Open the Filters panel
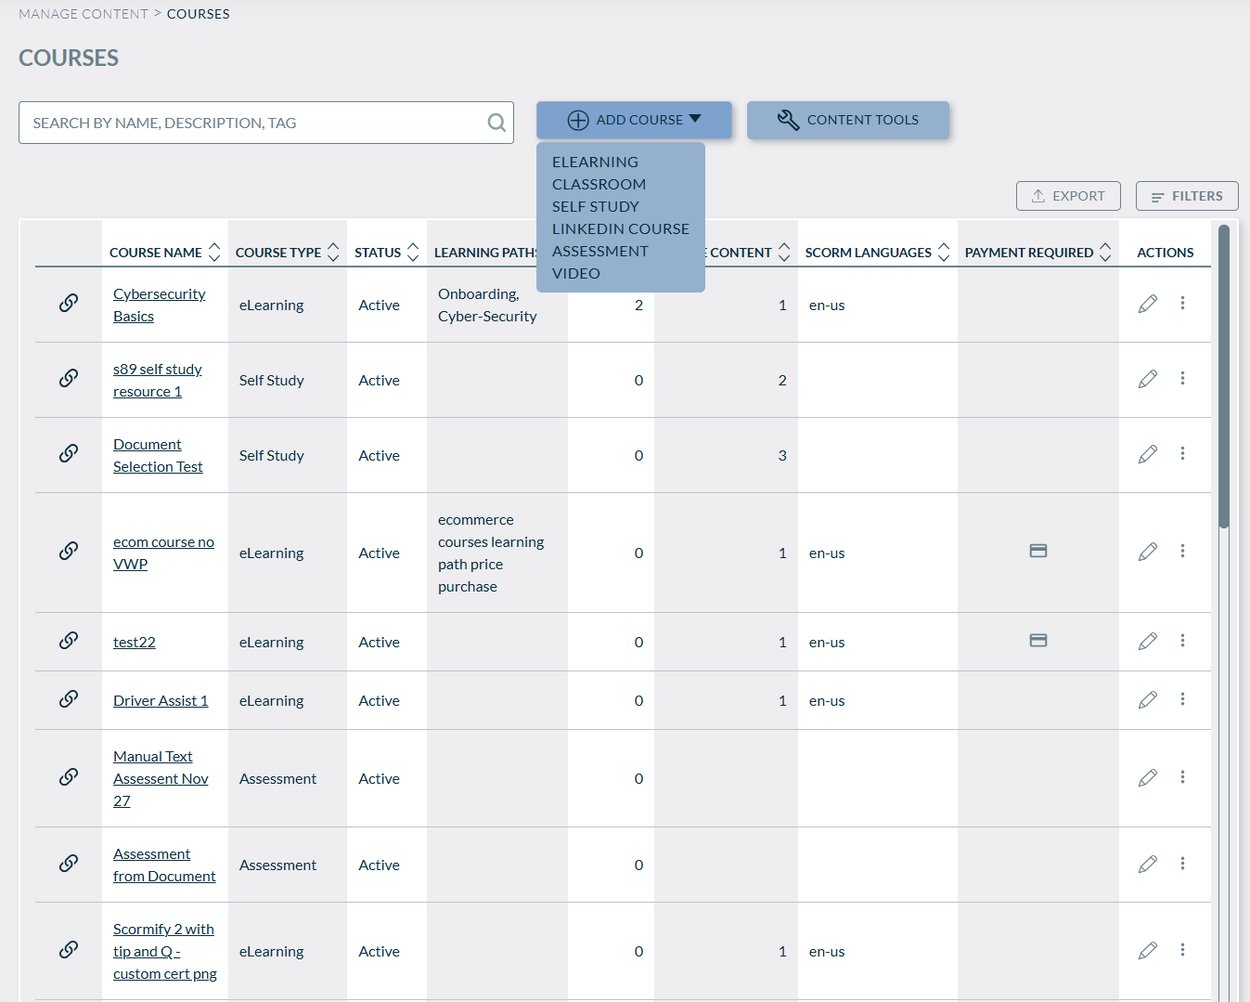Screen dimensions: 1250x1002 click(x=1186, y=195)
